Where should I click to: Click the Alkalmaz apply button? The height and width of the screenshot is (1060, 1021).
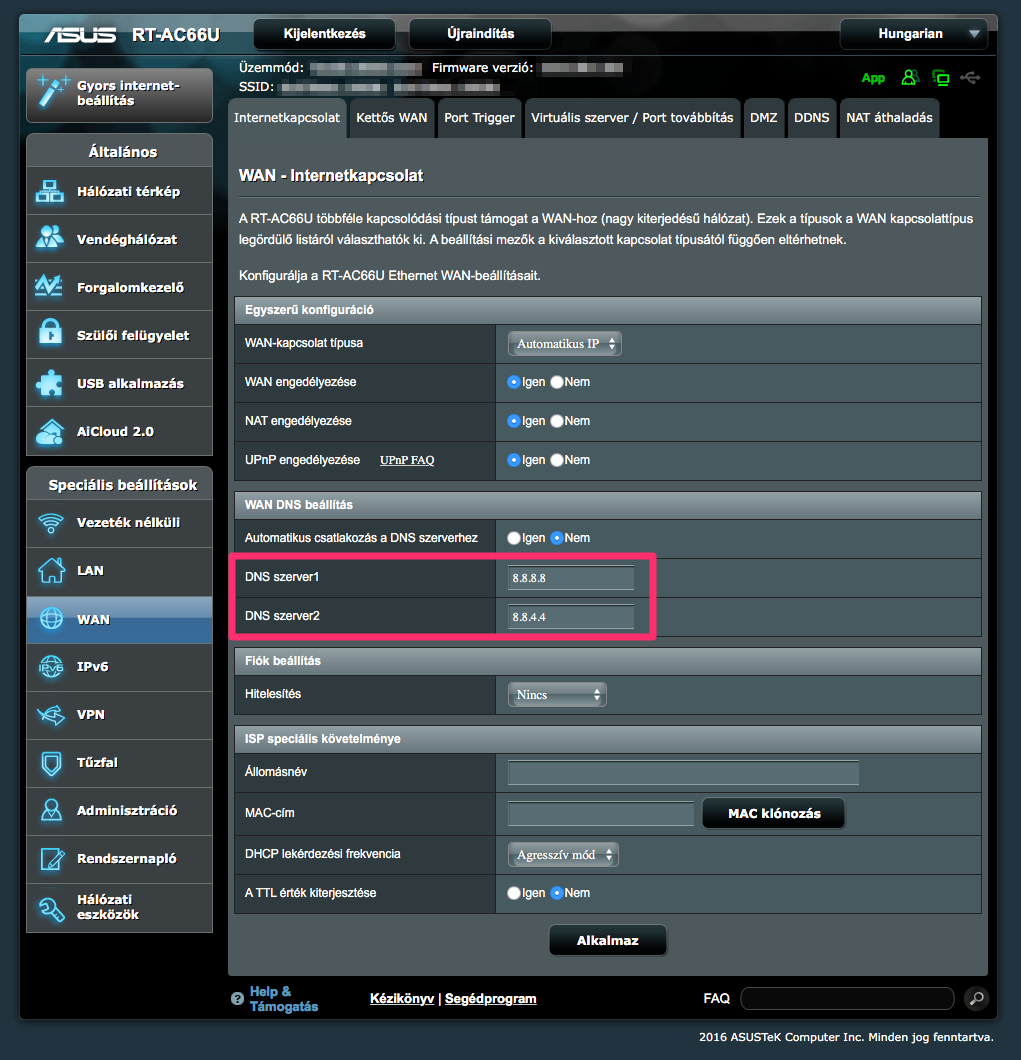pos(608,940)
